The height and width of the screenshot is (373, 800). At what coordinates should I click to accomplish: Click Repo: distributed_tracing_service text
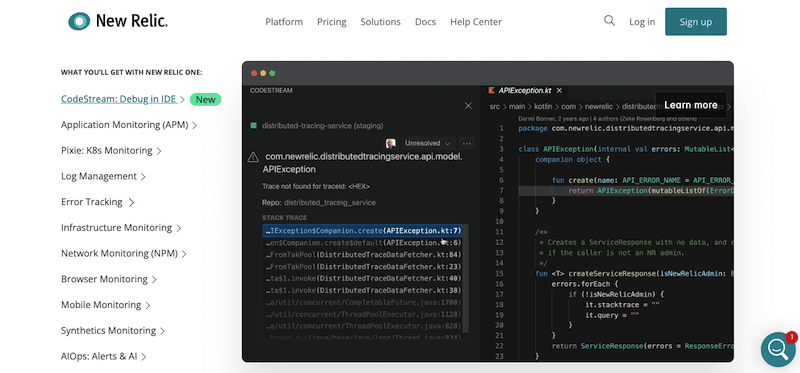(319, 203)
